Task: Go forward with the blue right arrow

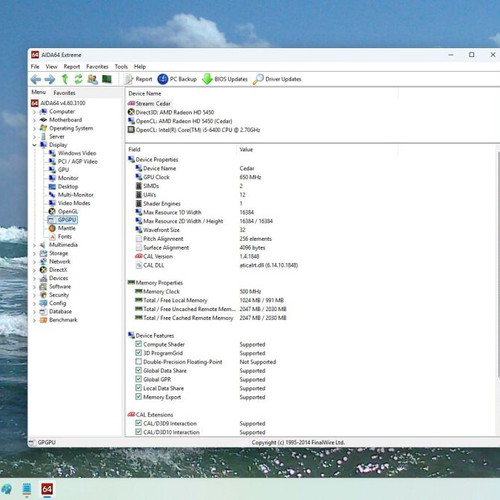Action: 50,79
